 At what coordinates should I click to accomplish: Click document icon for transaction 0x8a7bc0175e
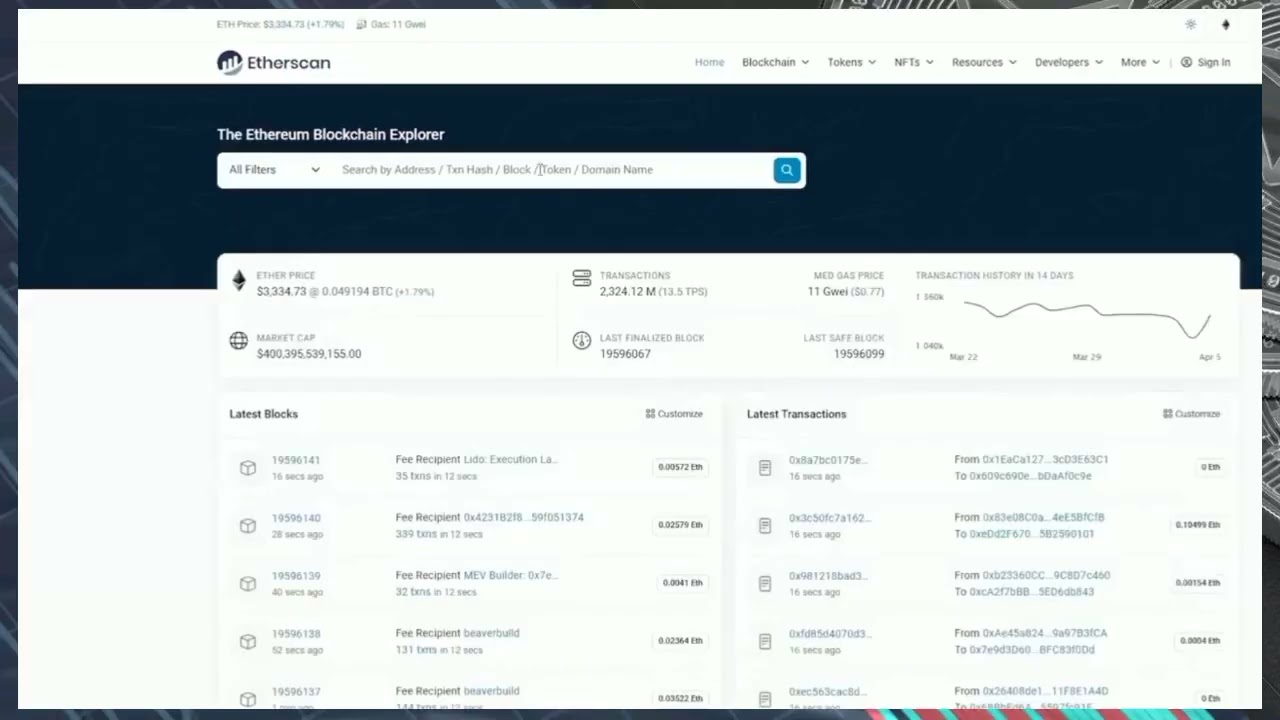point(765,467)
